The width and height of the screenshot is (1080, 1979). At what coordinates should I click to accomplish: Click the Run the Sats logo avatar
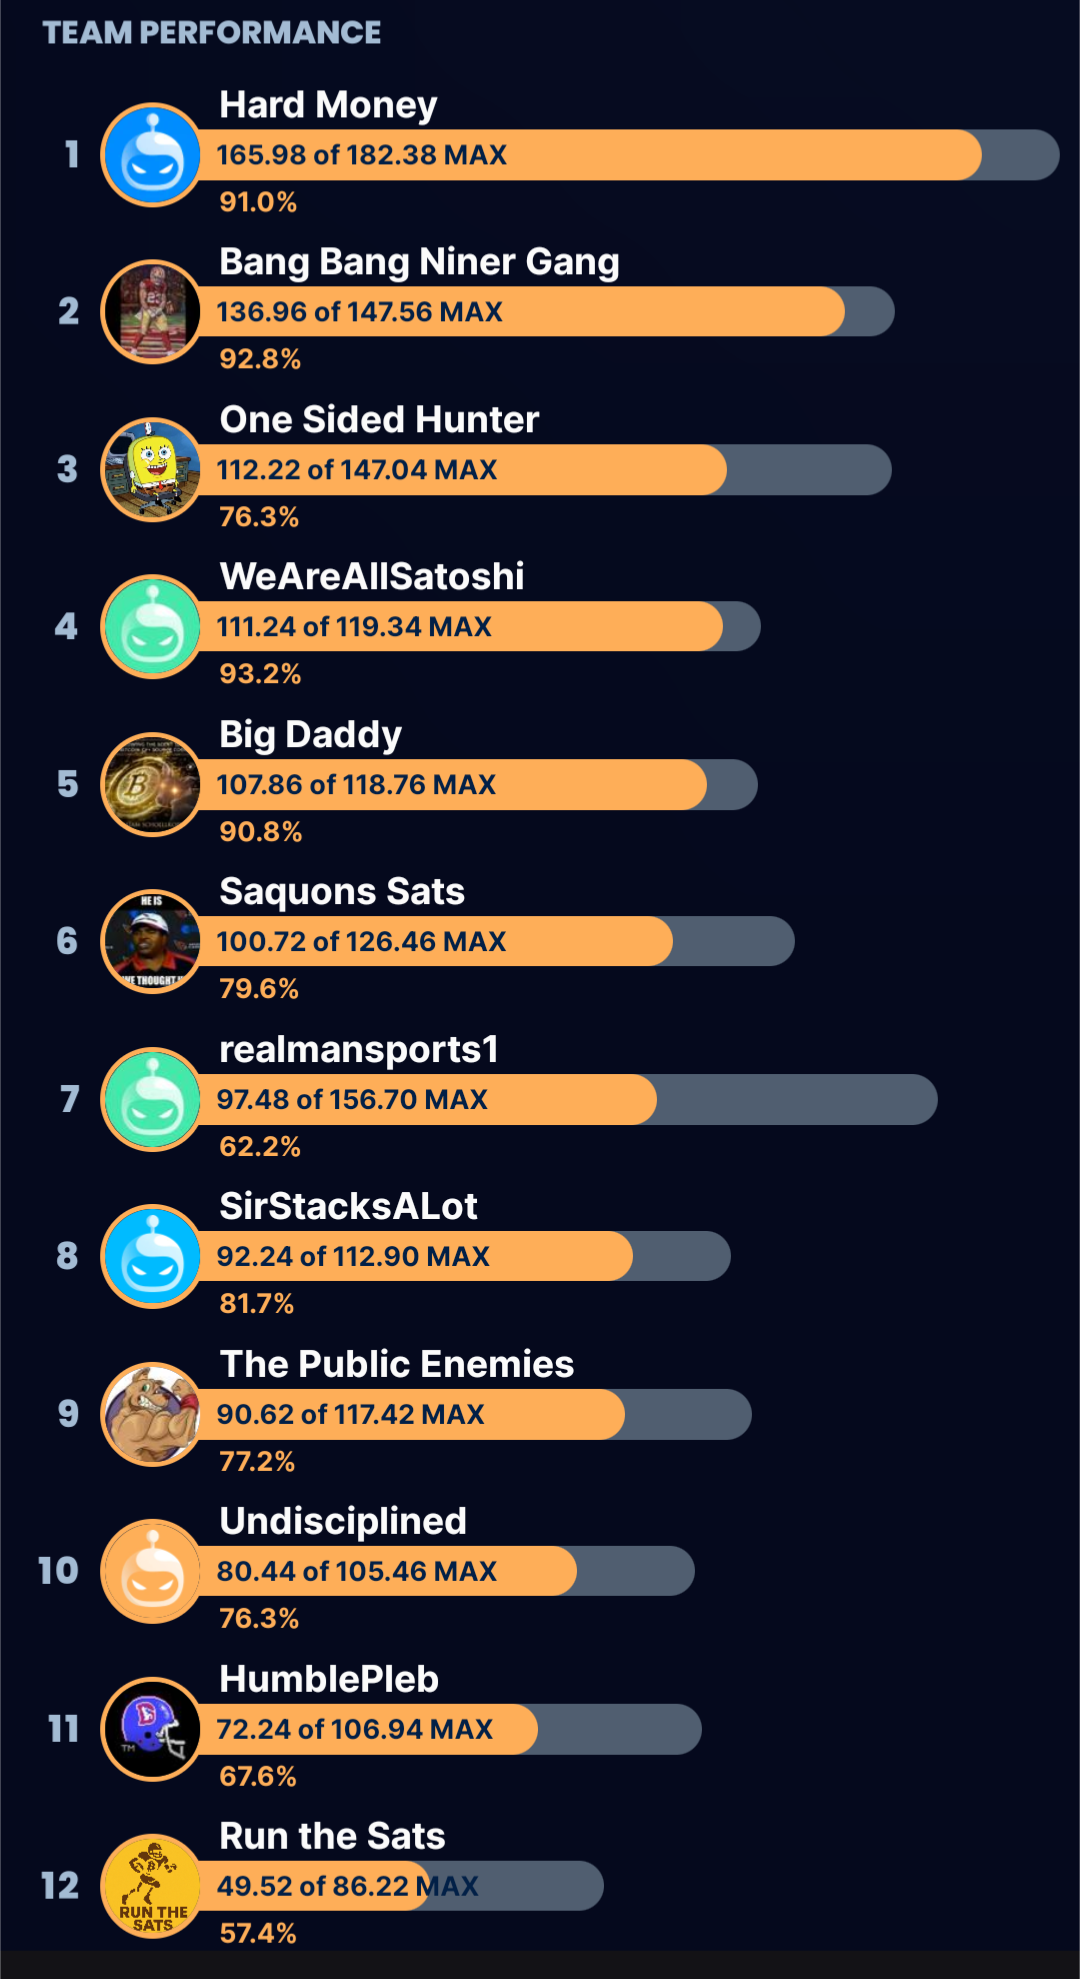(x=152, y=1886)
